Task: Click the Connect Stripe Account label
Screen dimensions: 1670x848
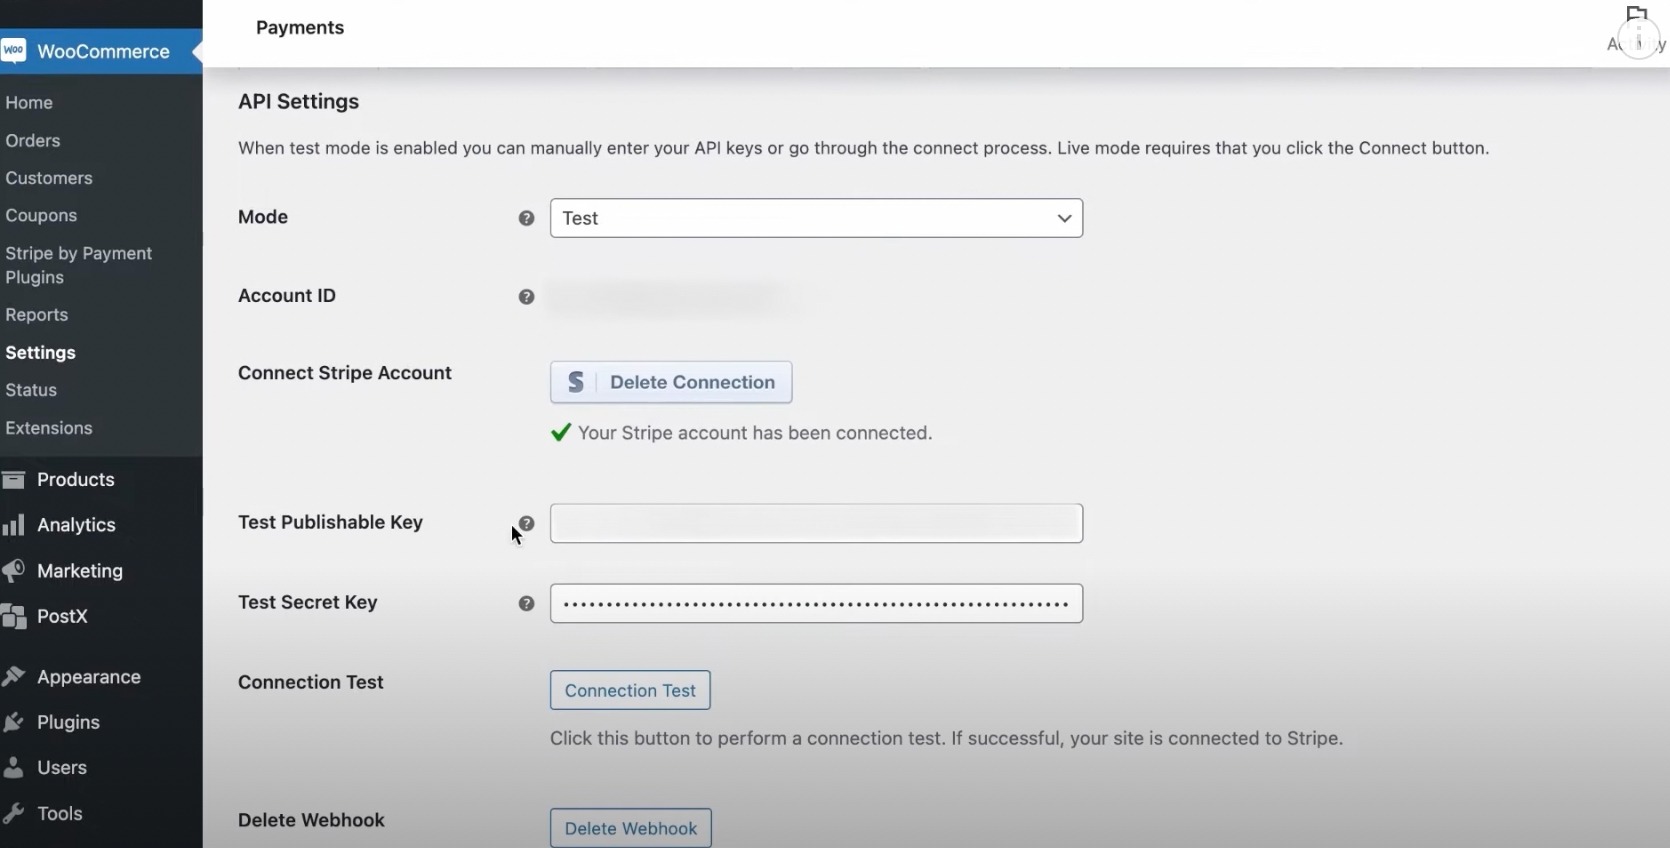Action: [345, 373]
